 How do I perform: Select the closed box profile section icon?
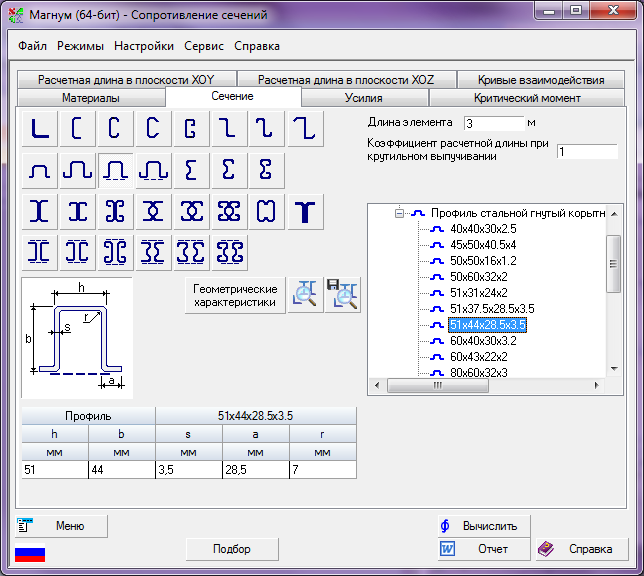tap(267, 211)
